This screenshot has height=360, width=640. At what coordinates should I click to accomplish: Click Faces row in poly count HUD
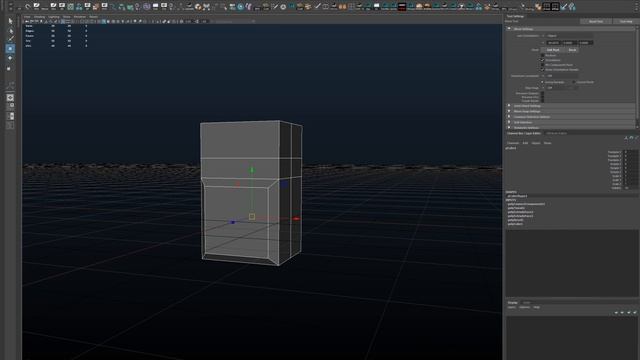[56, 36]
